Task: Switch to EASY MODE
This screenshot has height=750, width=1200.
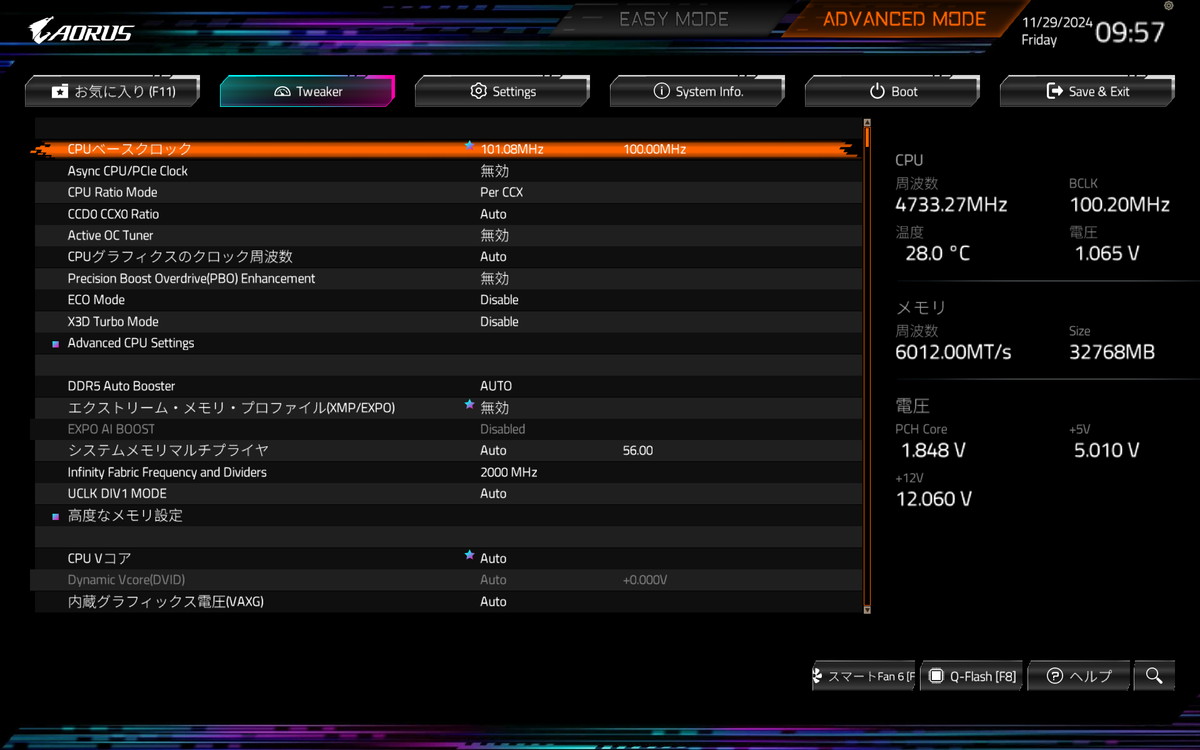Action: click(x=674, y=19)
